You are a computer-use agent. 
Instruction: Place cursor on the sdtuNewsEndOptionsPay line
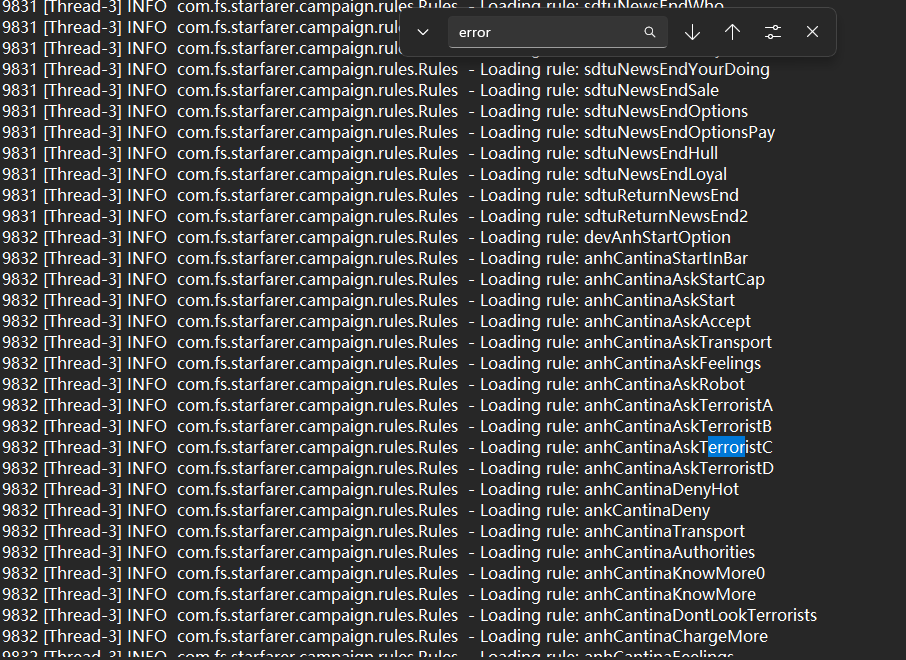(679, 132)
